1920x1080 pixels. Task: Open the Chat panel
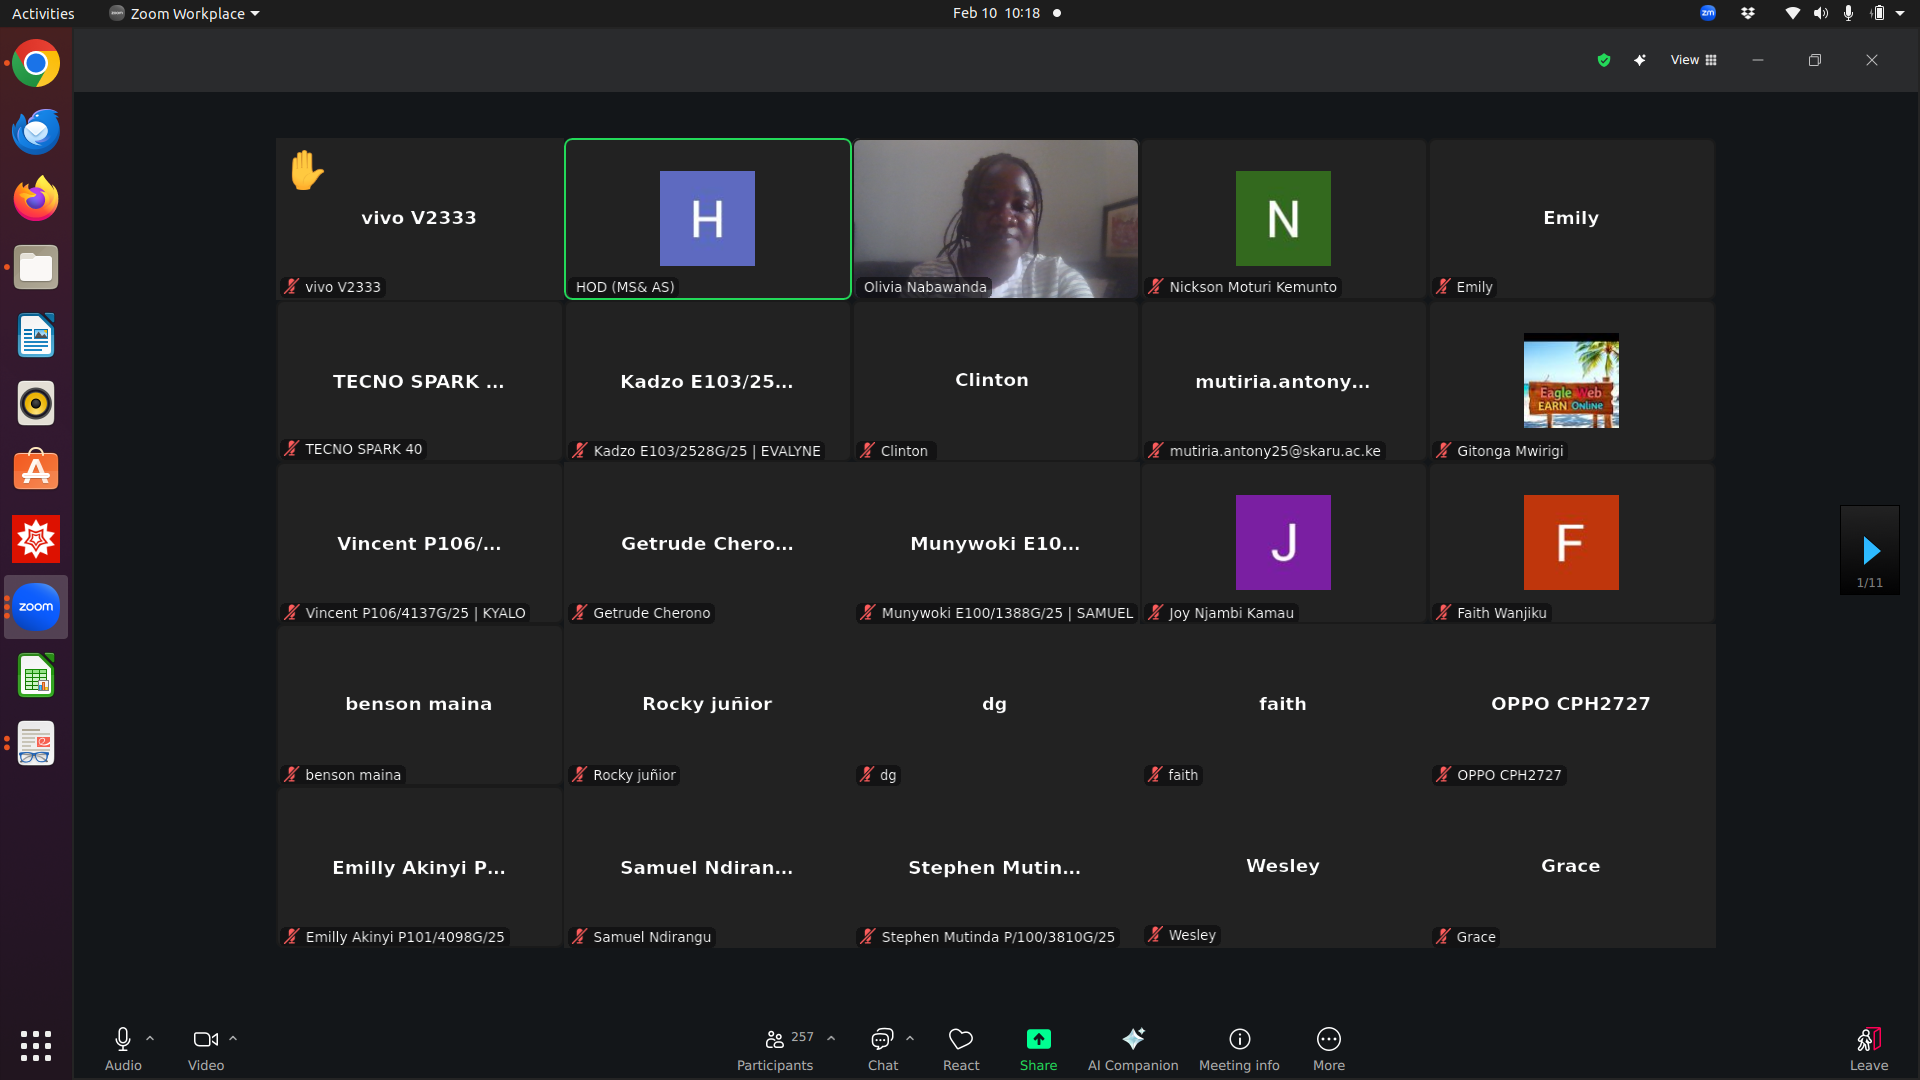pyautogui.click(x=883, y=1048)
